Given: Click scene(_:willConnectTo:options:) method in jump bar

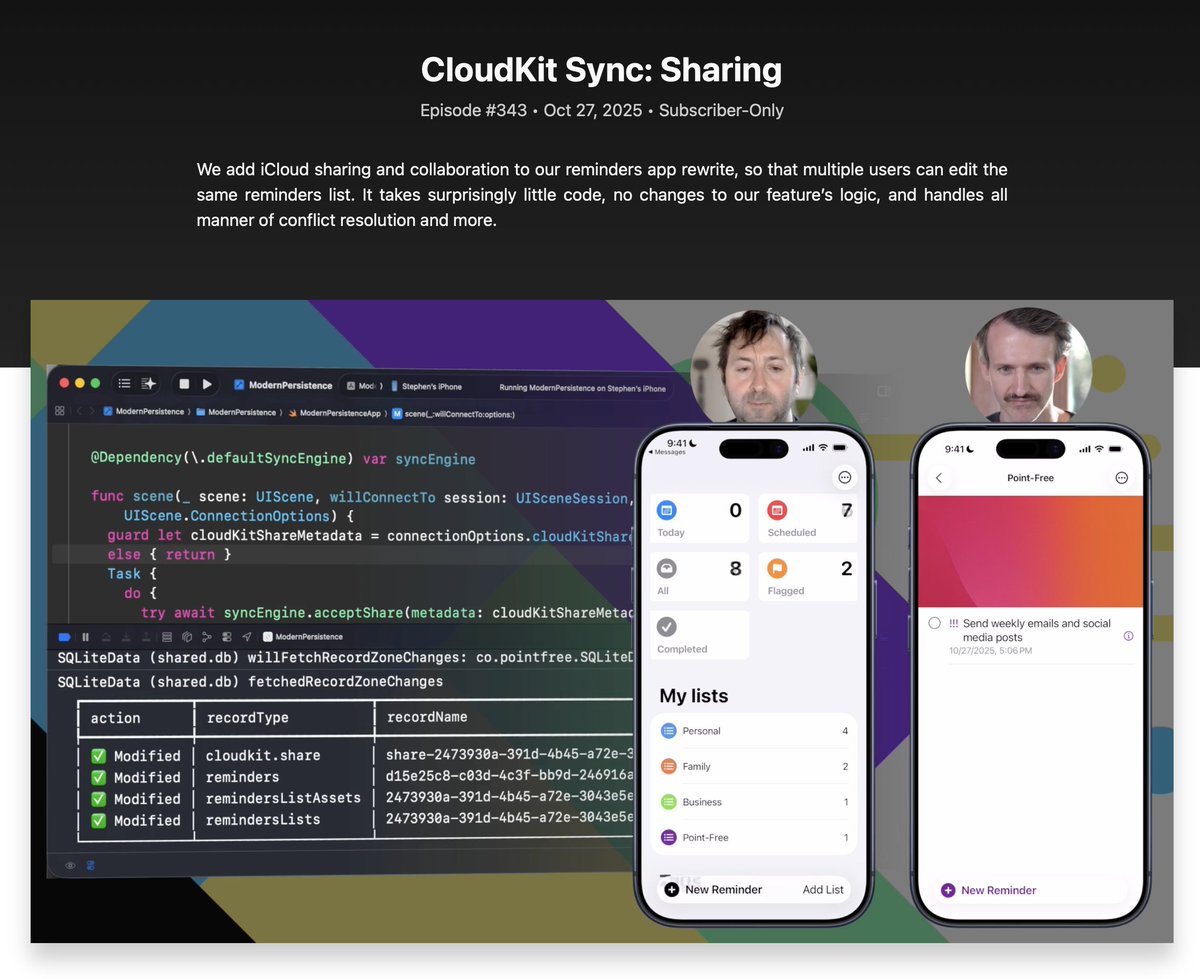Looking at the screenshot, I should coord(452,412).
